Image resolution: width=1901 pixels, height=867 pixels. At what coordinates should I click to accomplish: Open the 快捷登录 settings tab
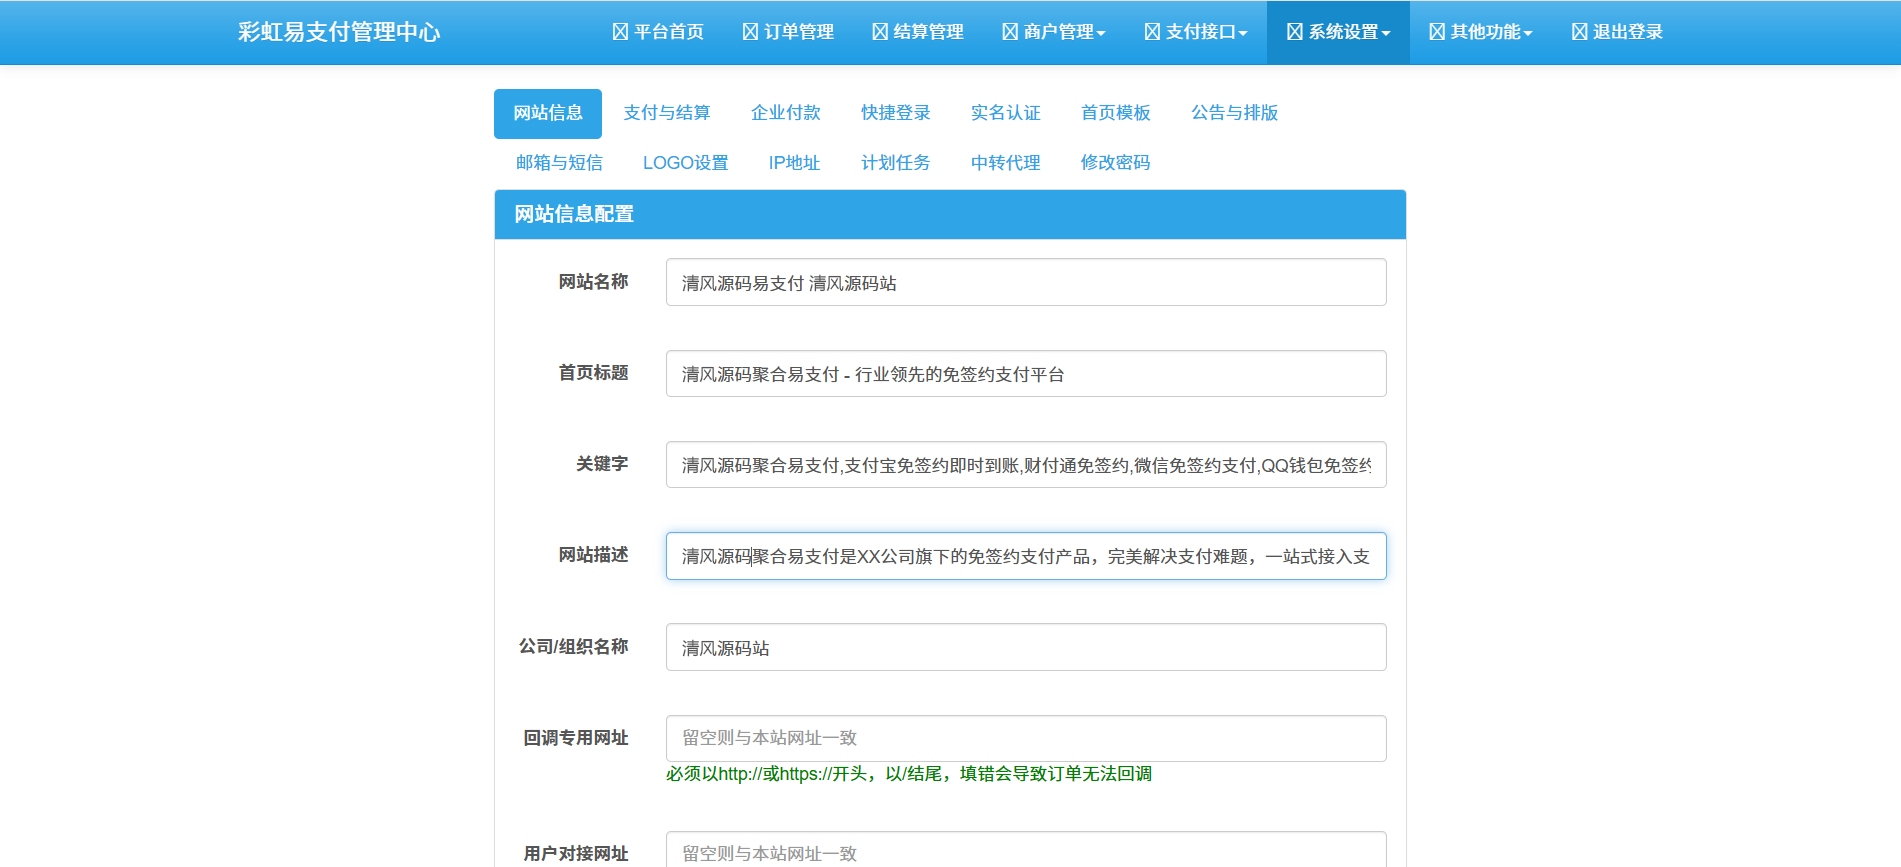click(x=895, y=113)
